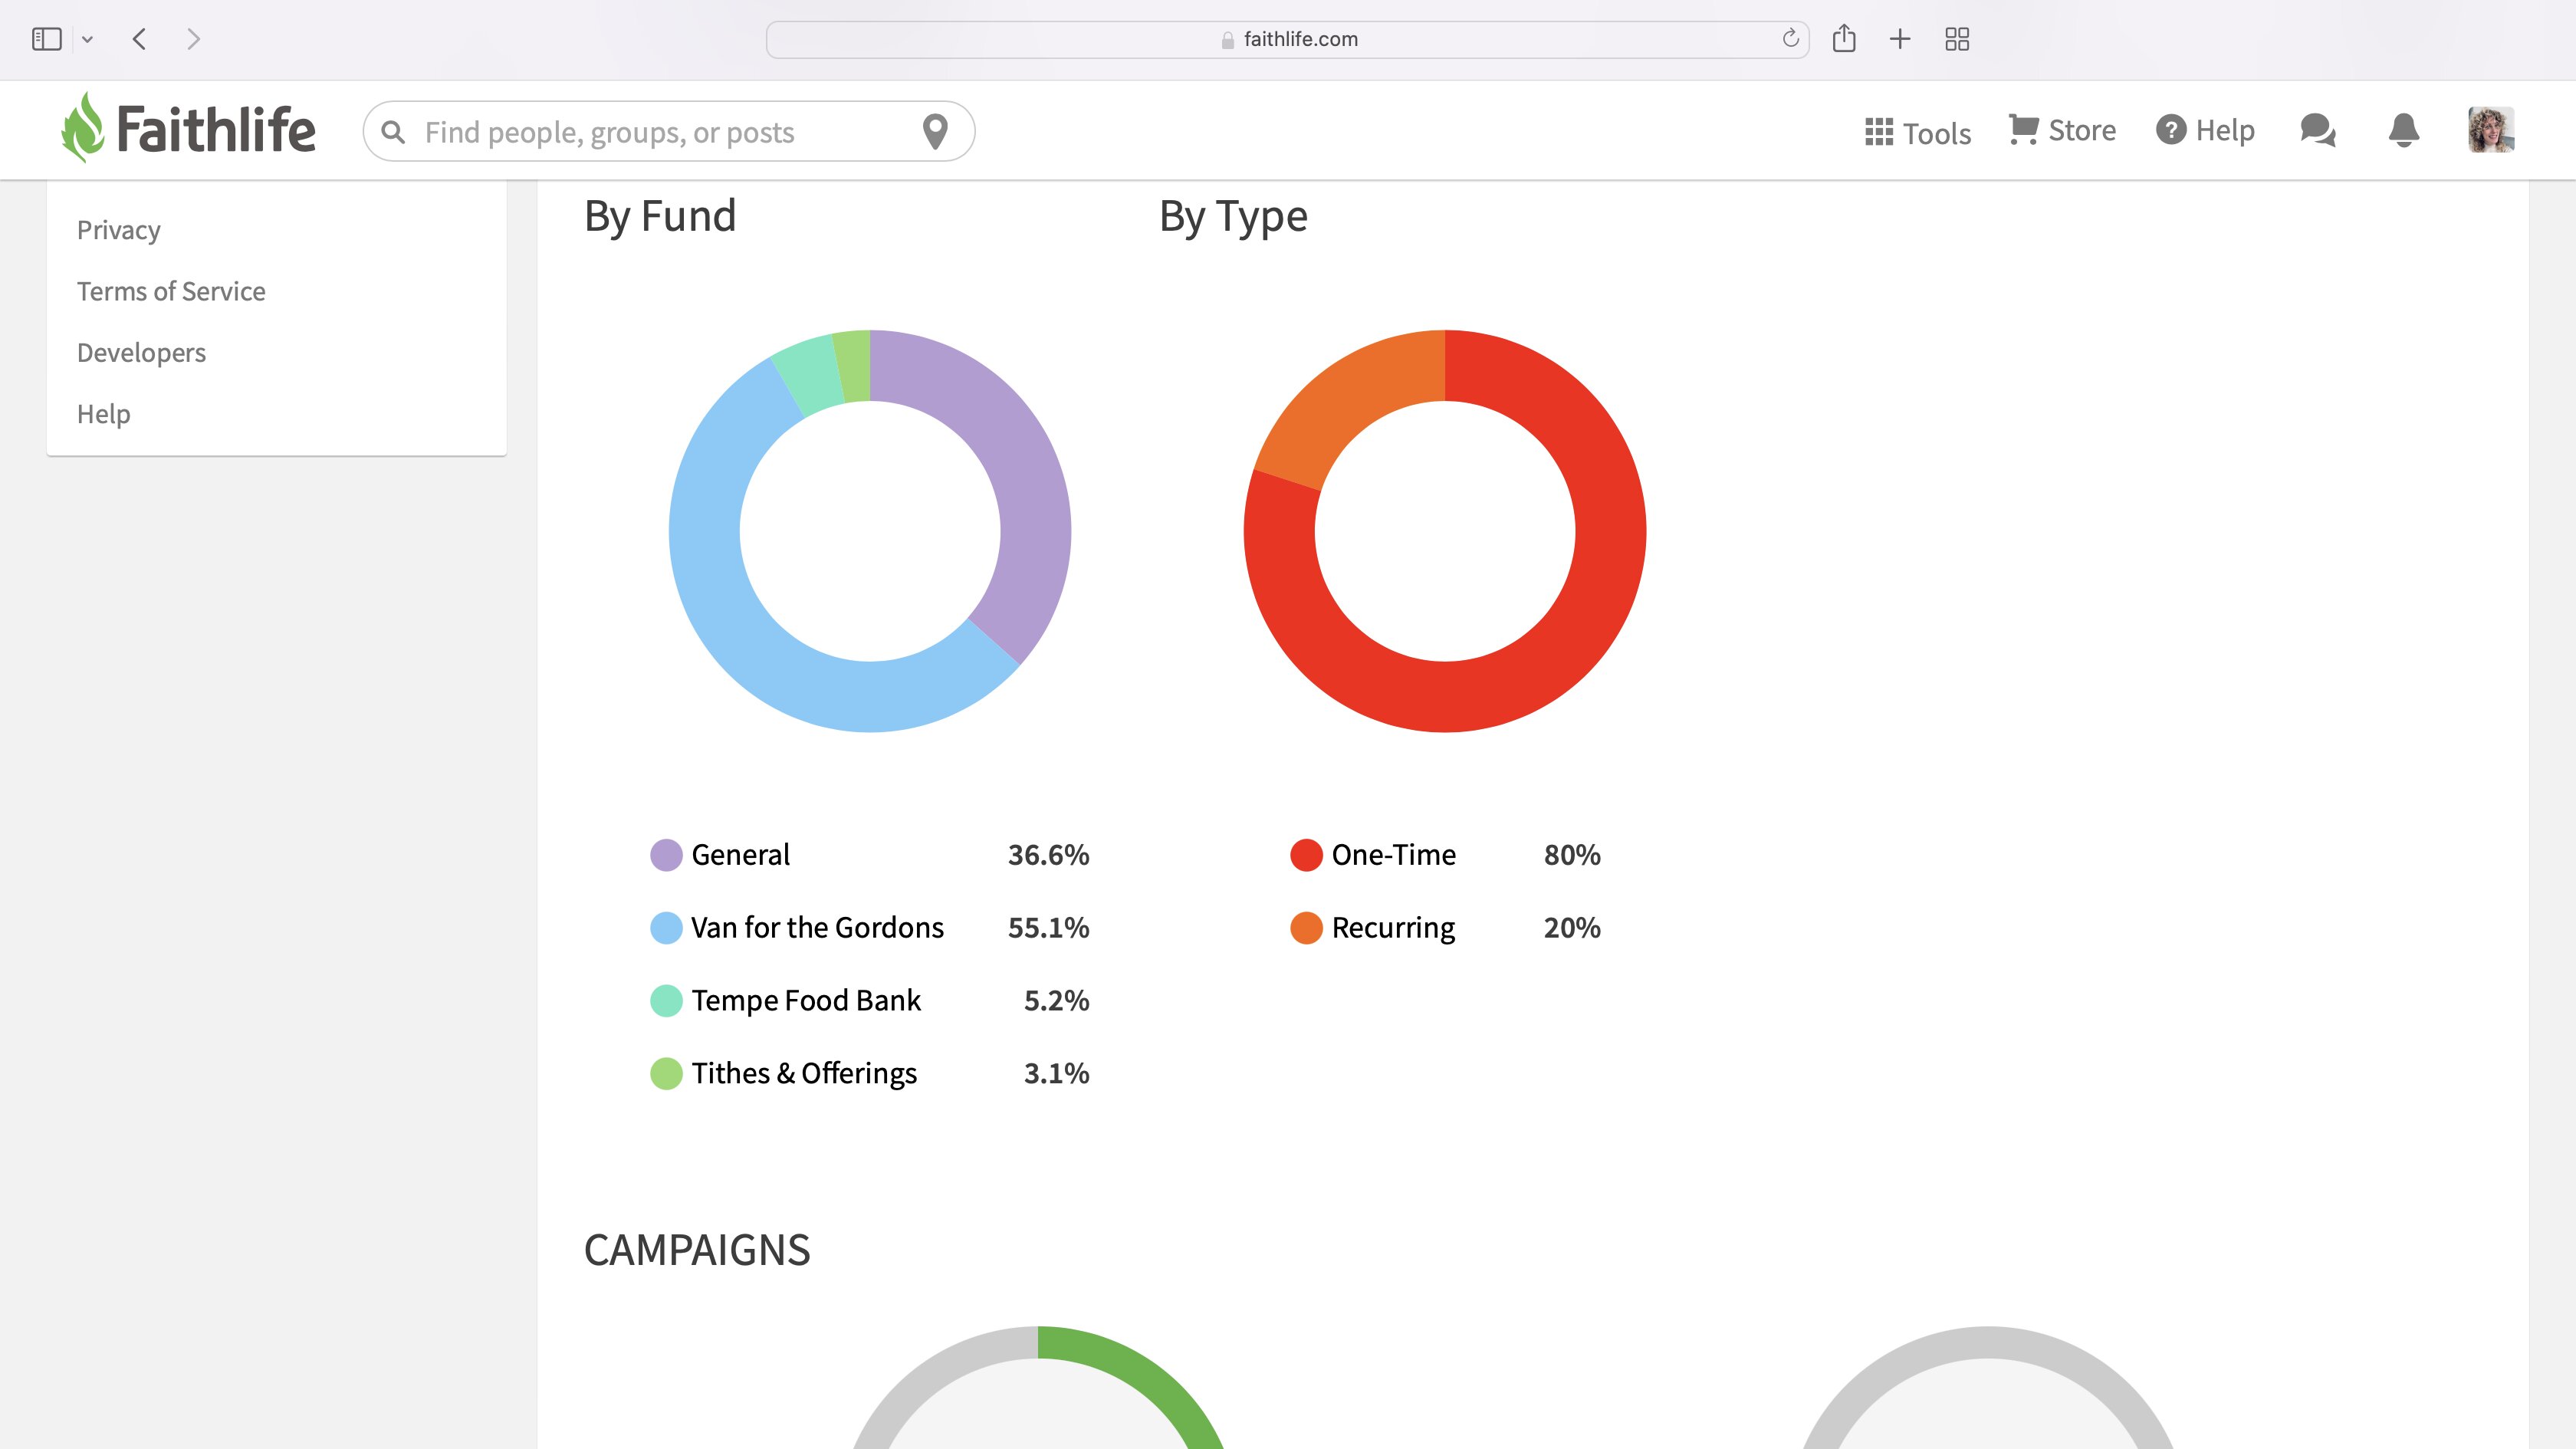Expand the sidebar dropdown chevron
This screenshot has width=2576, height=1449.
(88, 40)
